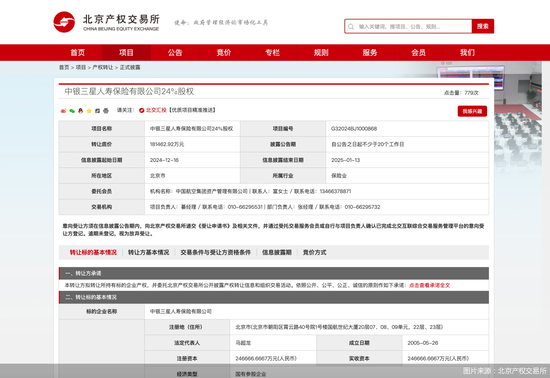Screen dimensions: 550x378
Task: Go to 项目 in the breadcrumb
Action: (x=81, y=67)
